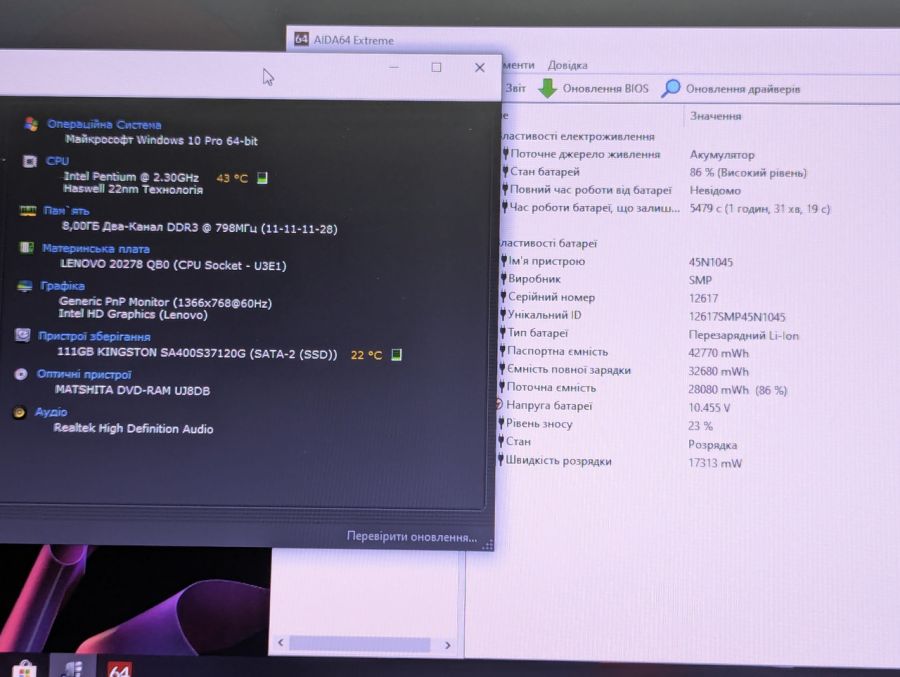
Task: Click the Оновлення драйверів magnifier icon
Action: [670, 88]
